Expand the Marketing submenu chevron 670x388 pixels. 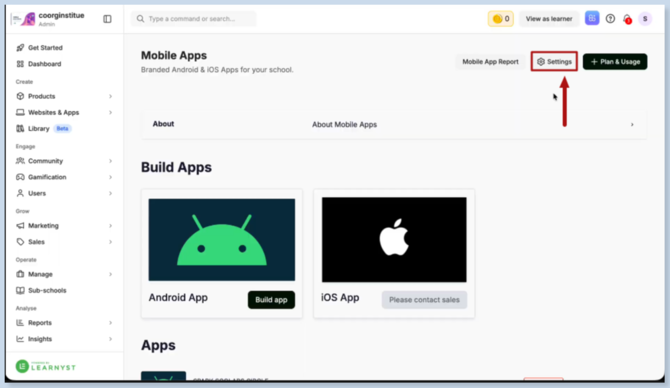coord(110,226)
